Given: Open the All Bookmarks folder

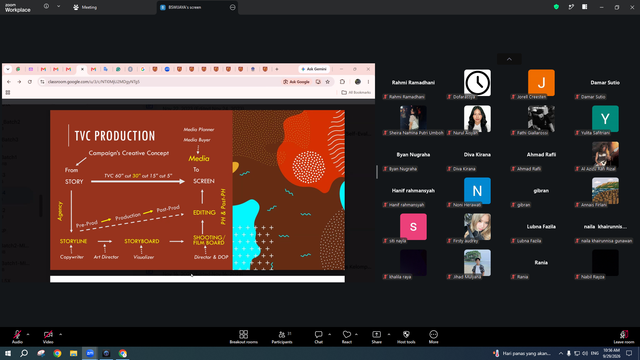Looking at the screenshot, I should (356, 93).
